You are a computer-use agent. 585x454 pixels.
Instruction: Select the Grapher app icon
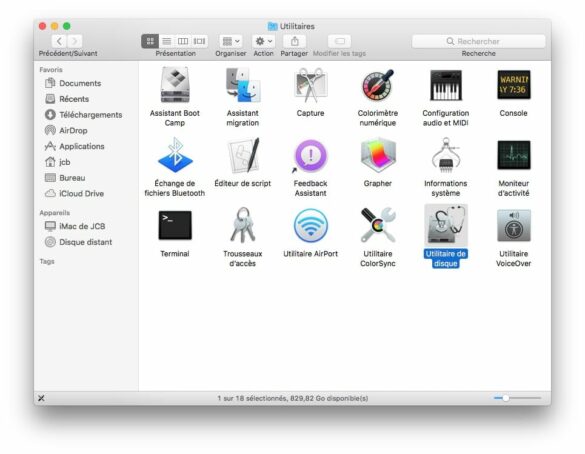pos(378,155)
